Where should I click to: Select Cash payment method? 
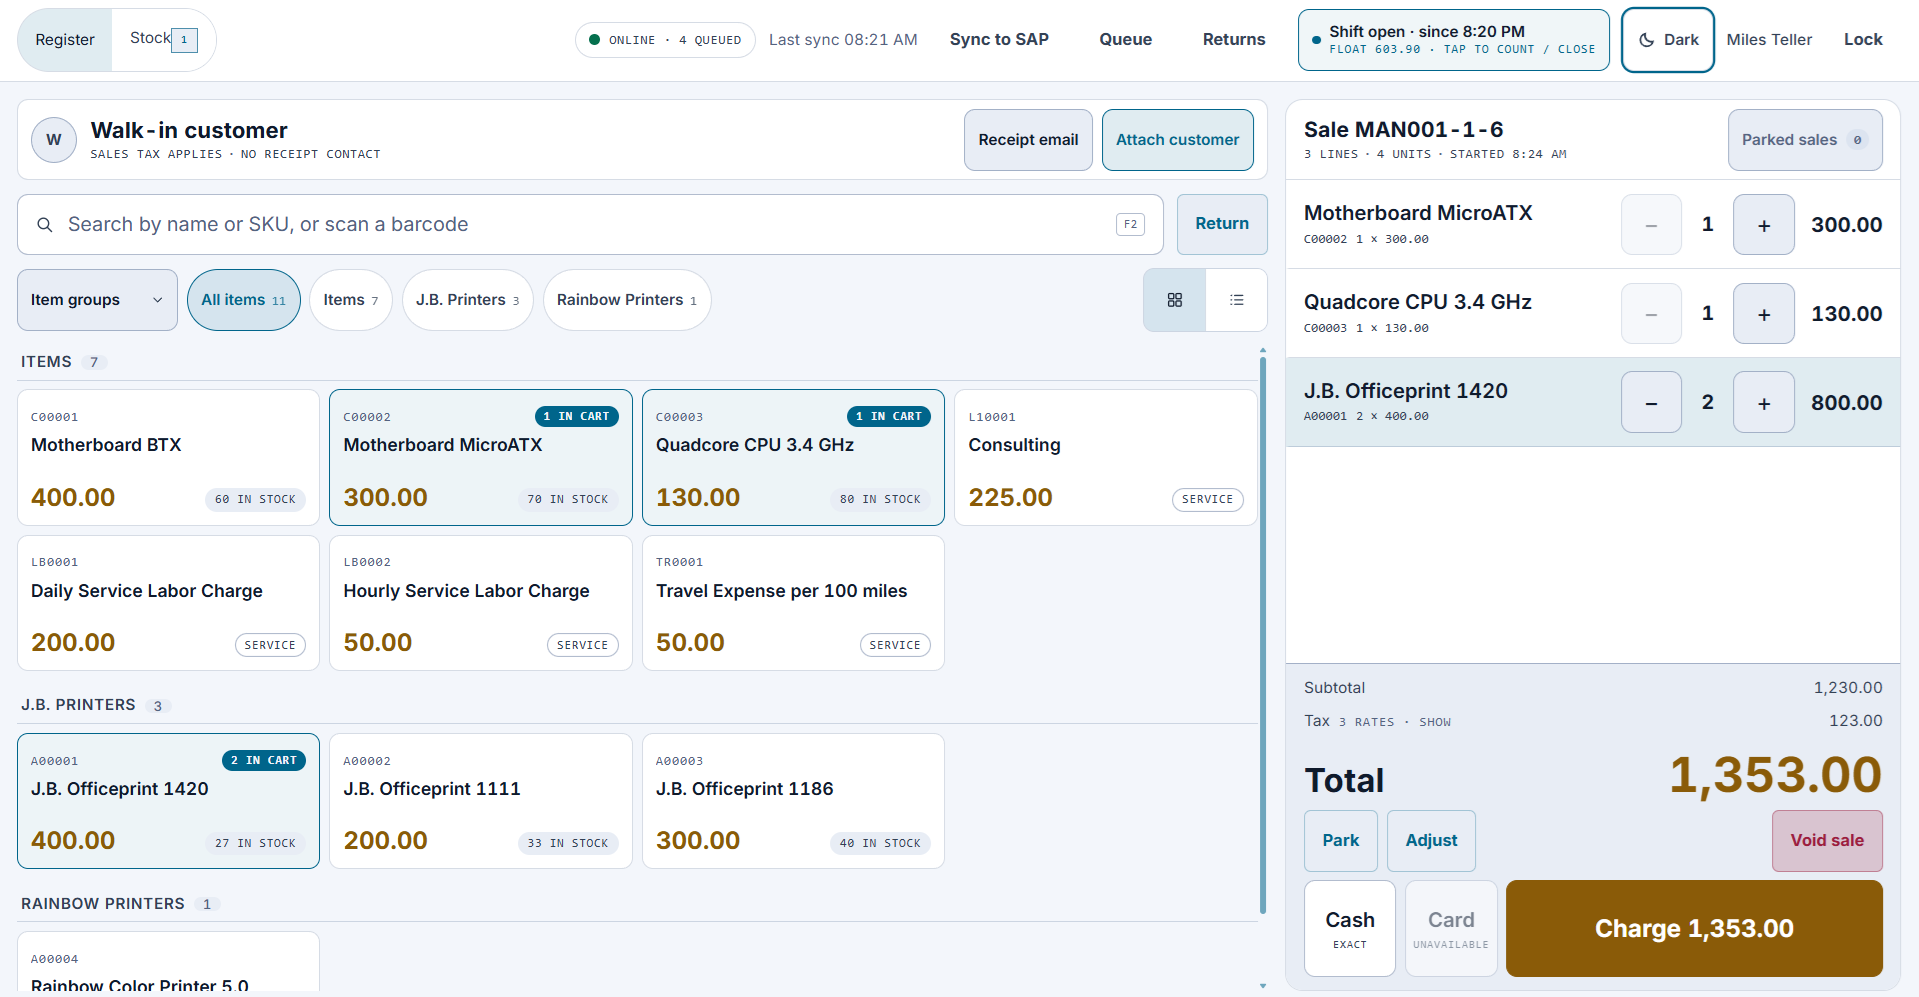point(1349,928)
